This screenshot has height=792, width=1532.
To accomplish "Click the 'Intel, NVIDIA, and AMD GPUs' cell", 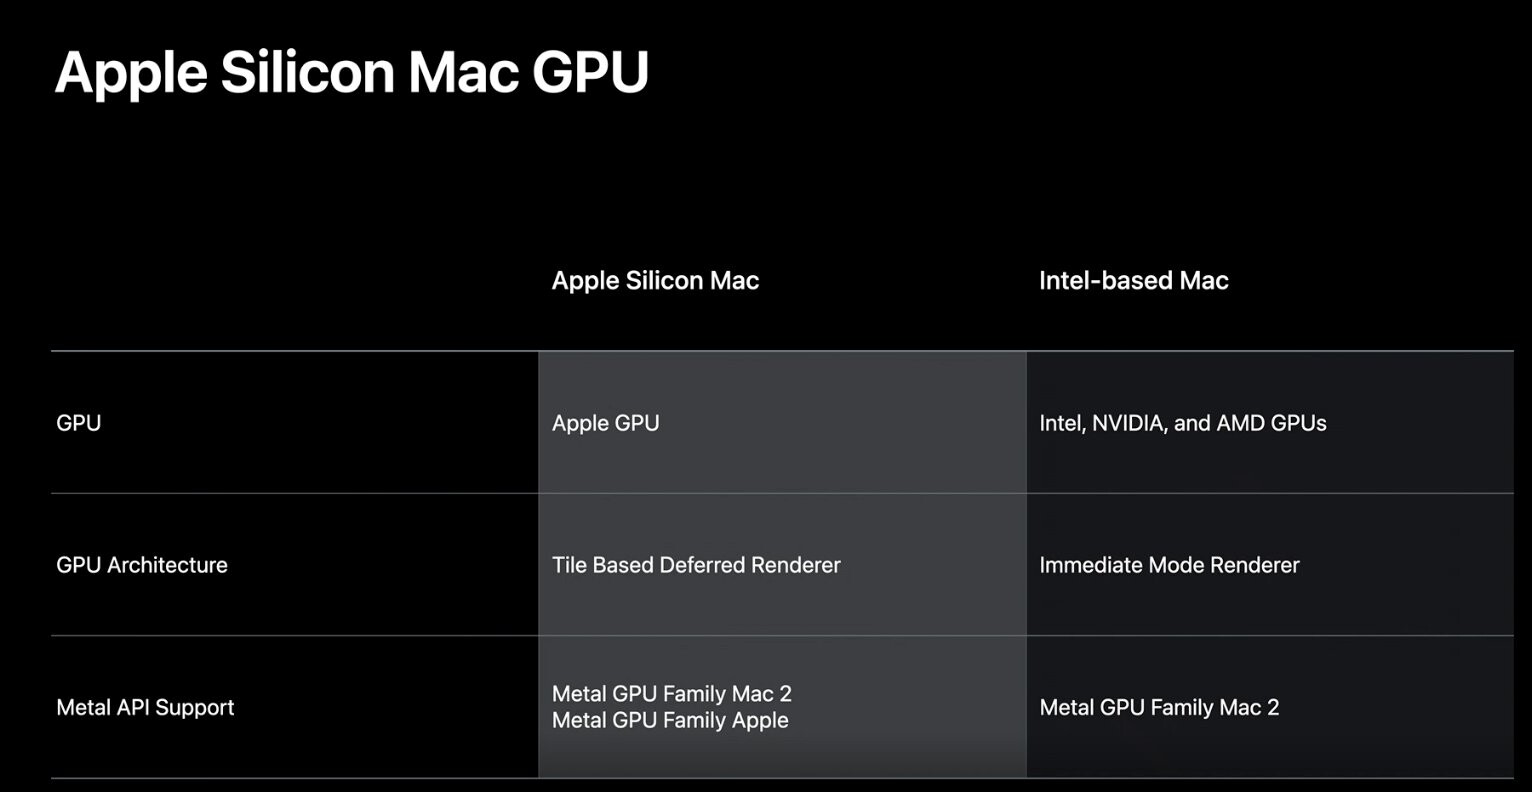I will (x=1182, y=423).
